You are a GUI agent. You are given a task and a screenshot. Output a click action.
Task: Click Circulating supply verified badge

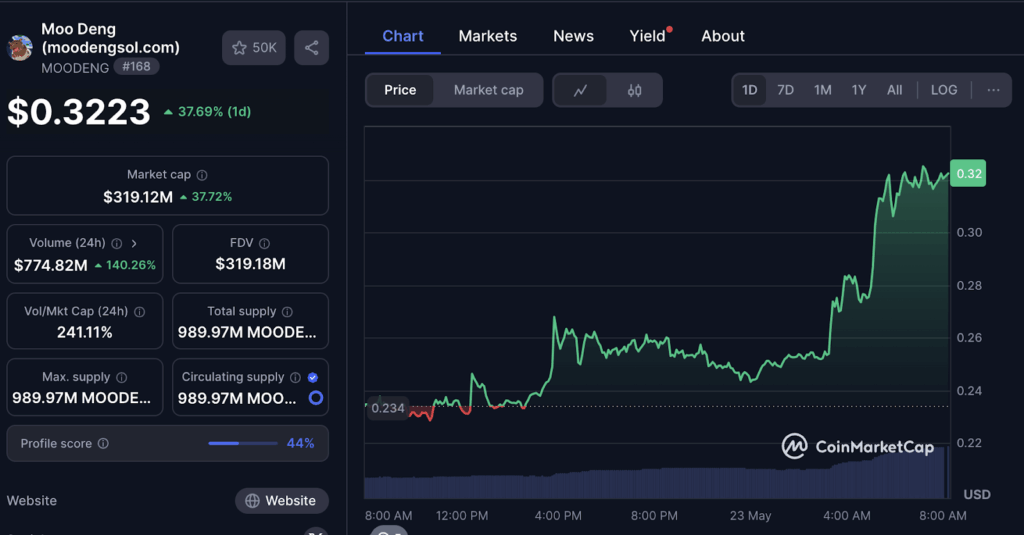coord(313,377)
